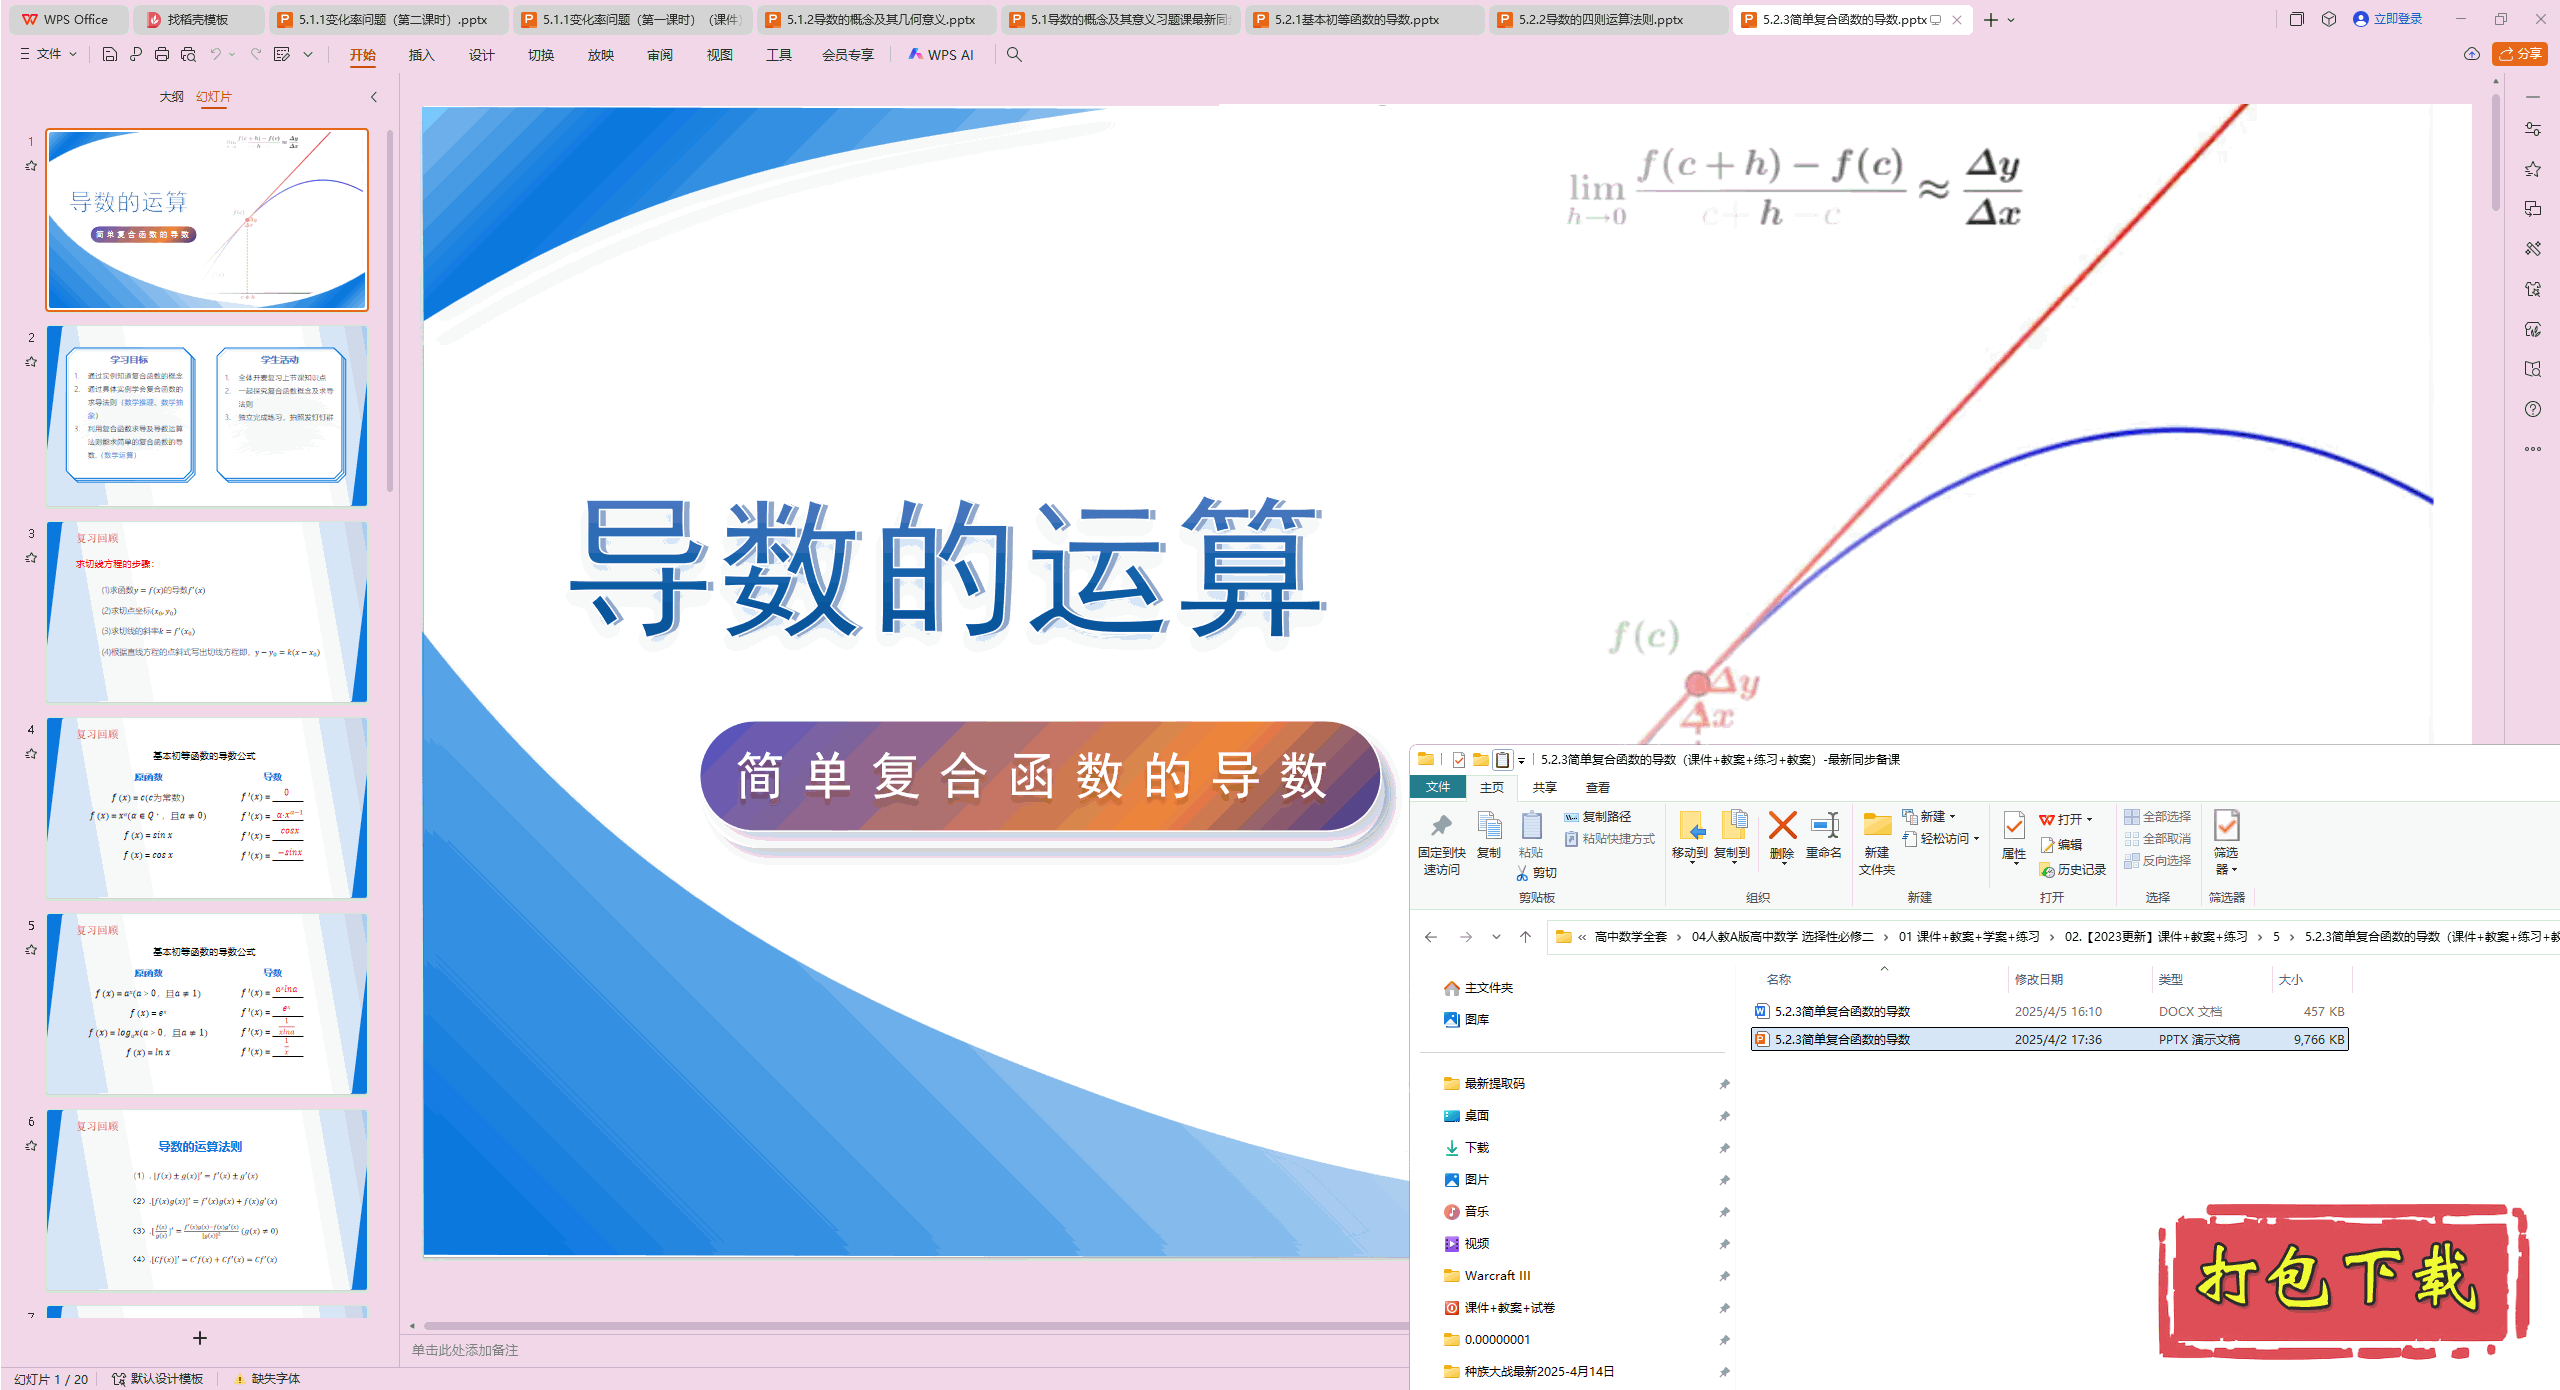Screen dimensions: 2560x1390
Task: Toggle the star marker on slide 2
Action: [31, 362]
